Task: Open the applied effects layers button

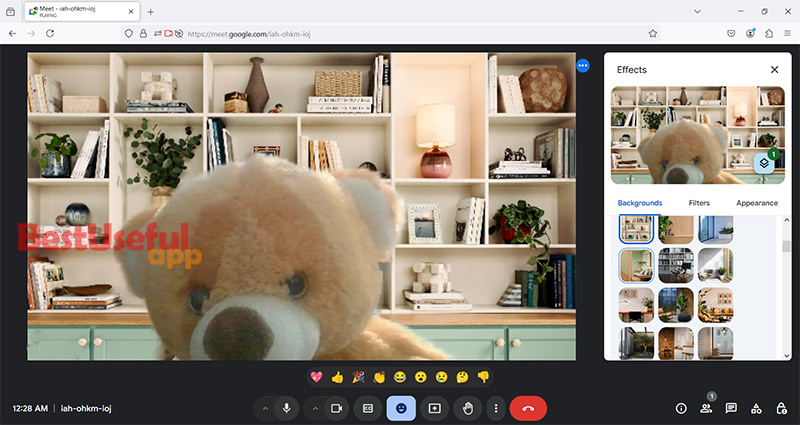Action: tap(764, 163)
